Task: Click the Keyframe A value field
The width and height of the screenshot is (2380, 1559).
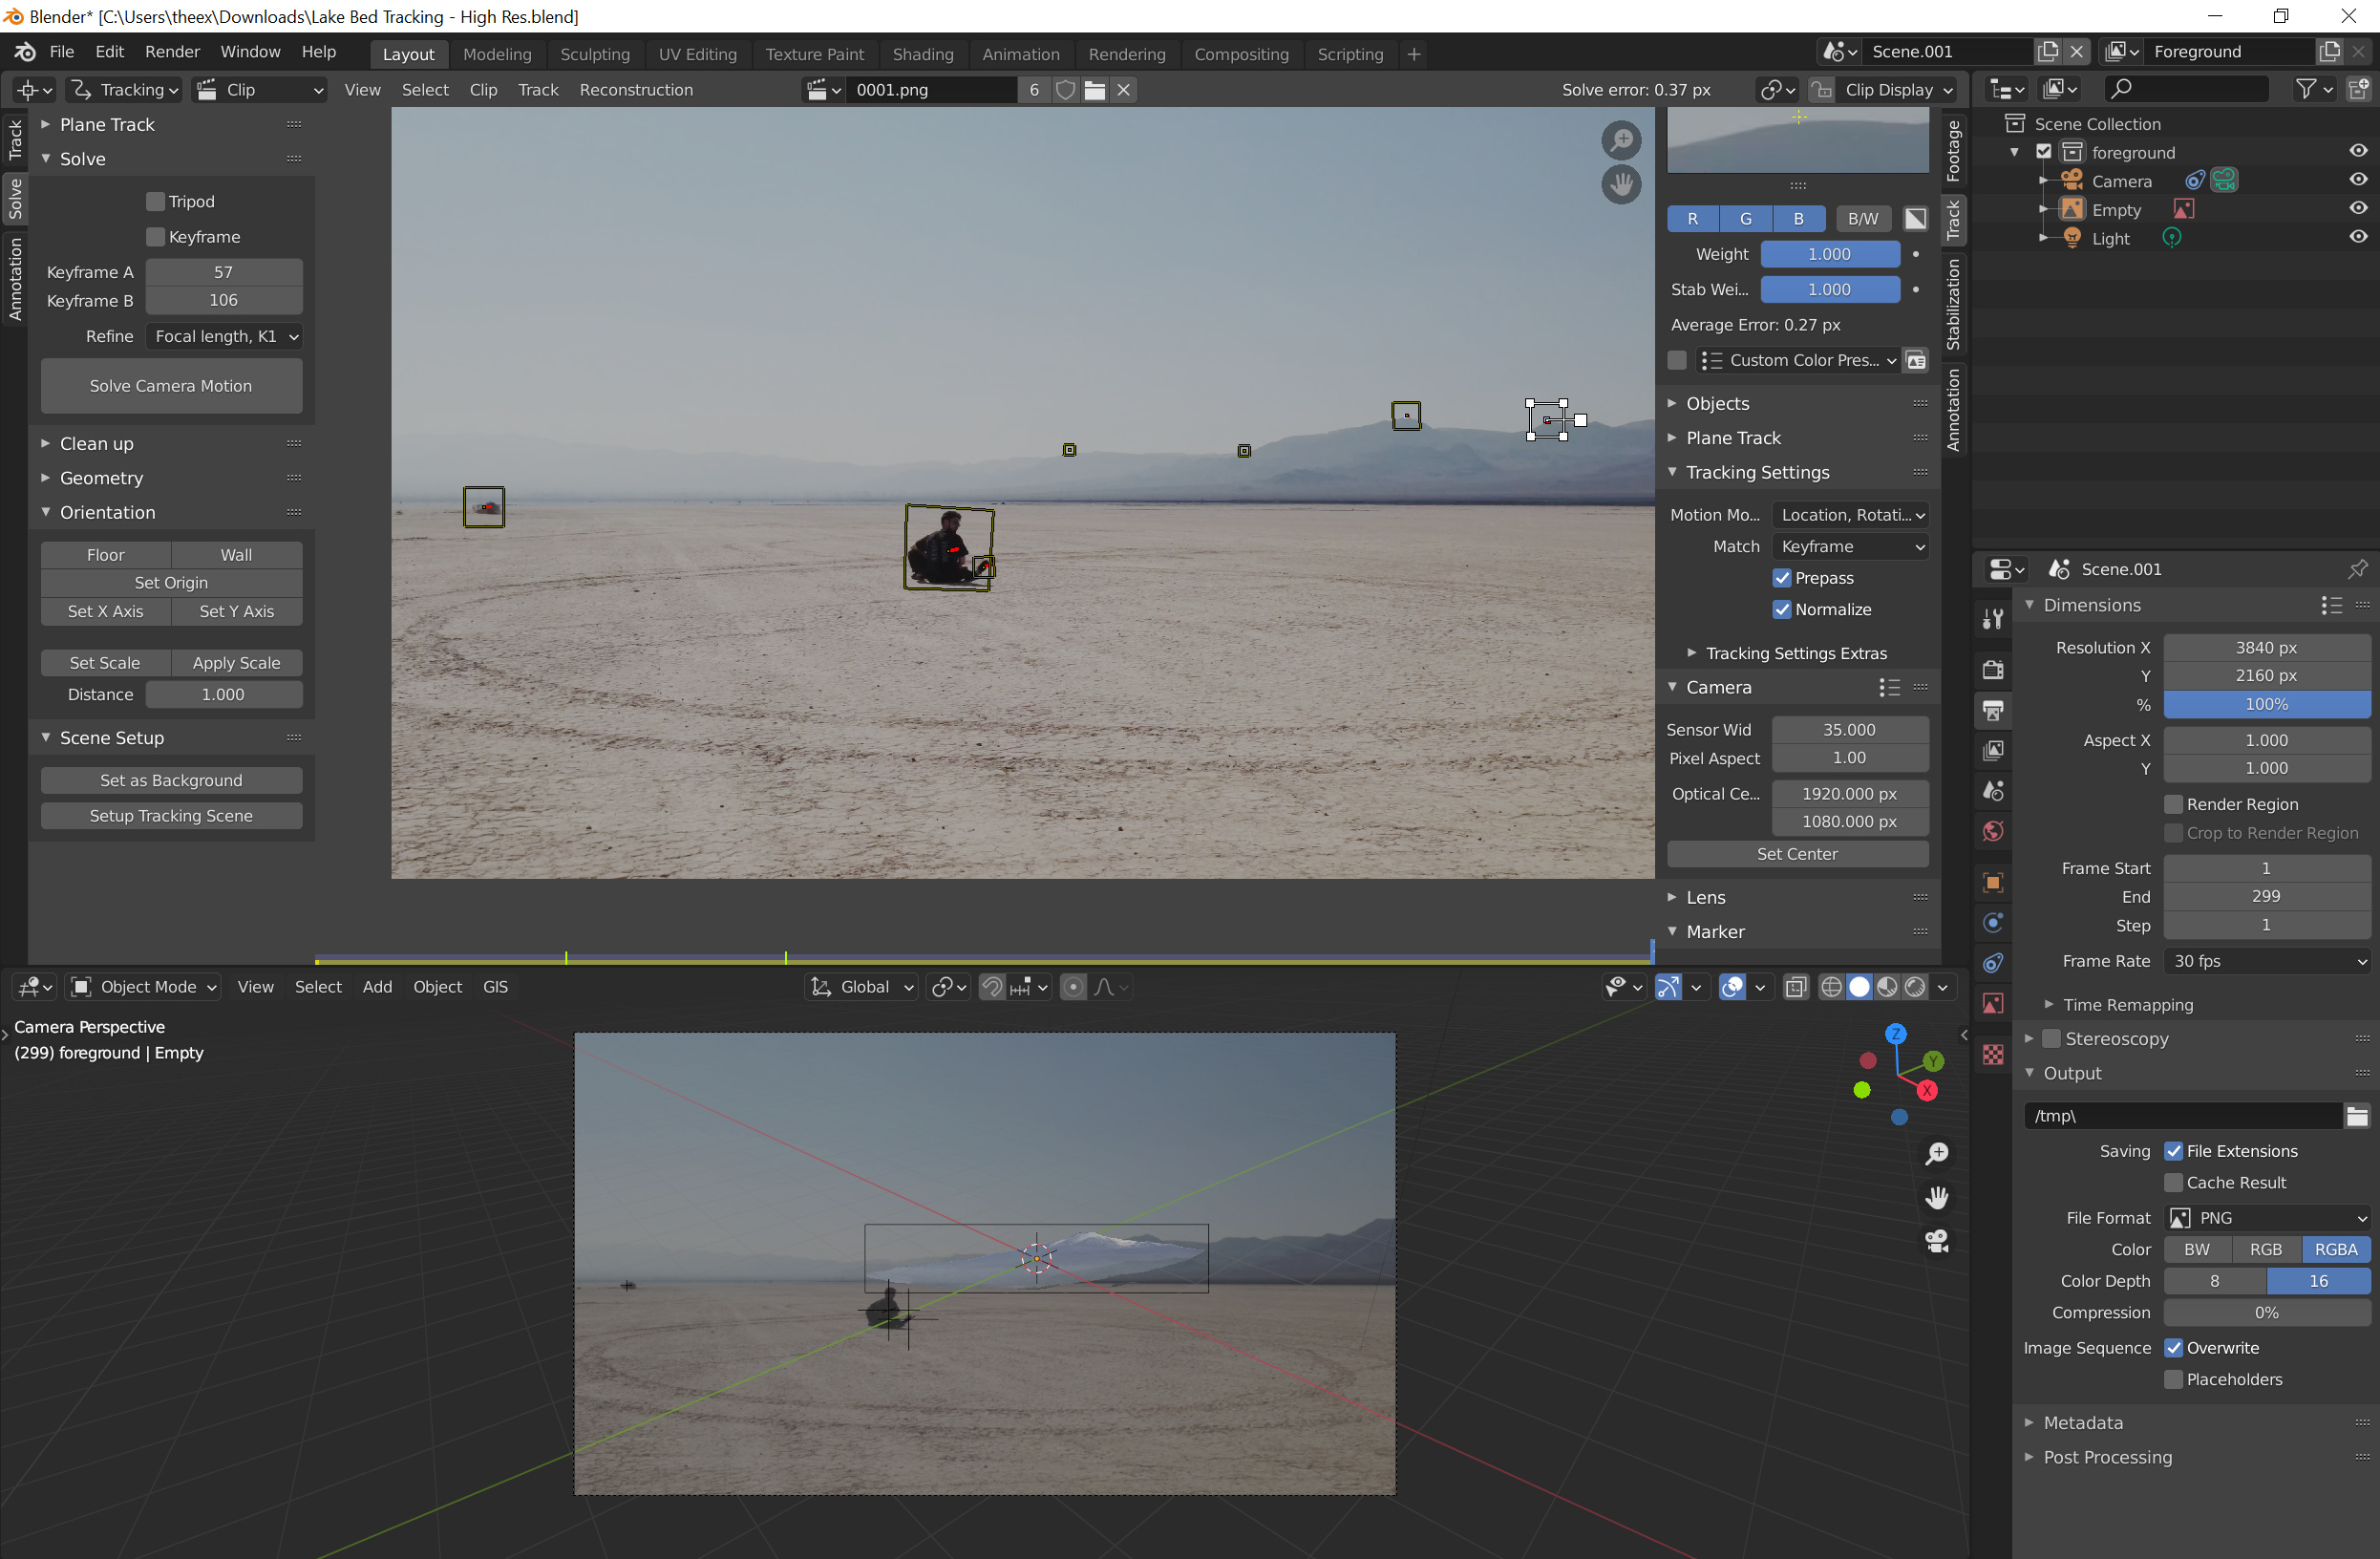Action: [x=224, y=272]
